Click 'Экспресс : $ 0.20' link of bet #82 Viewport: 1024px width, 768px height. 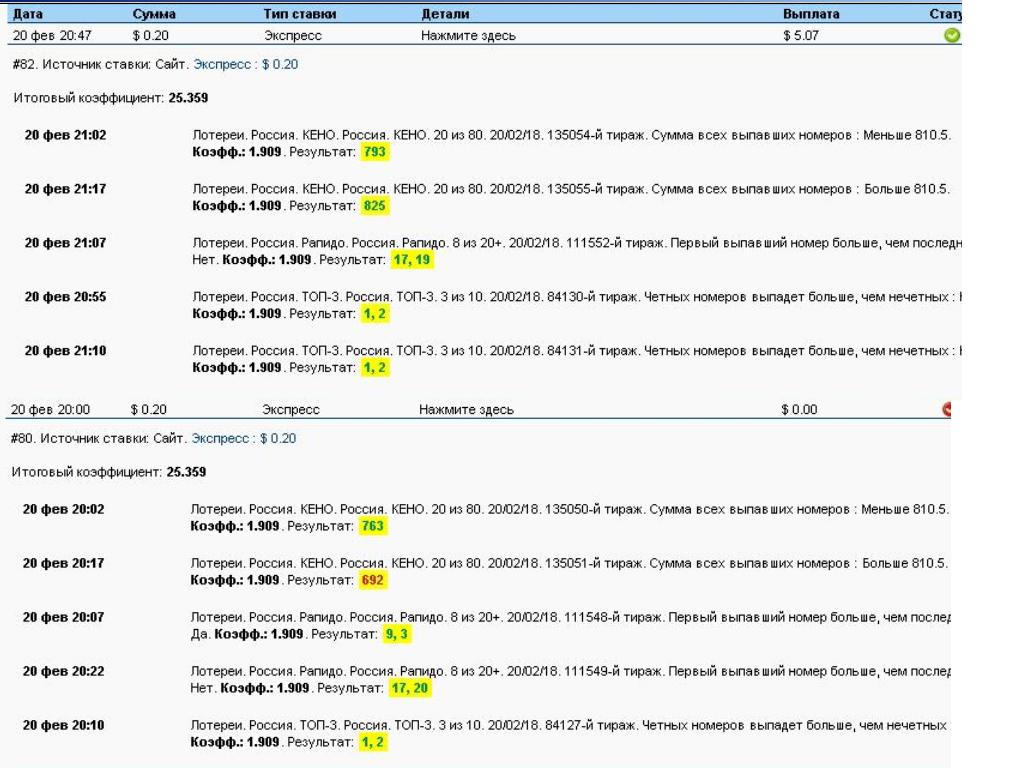pos(246,65)
